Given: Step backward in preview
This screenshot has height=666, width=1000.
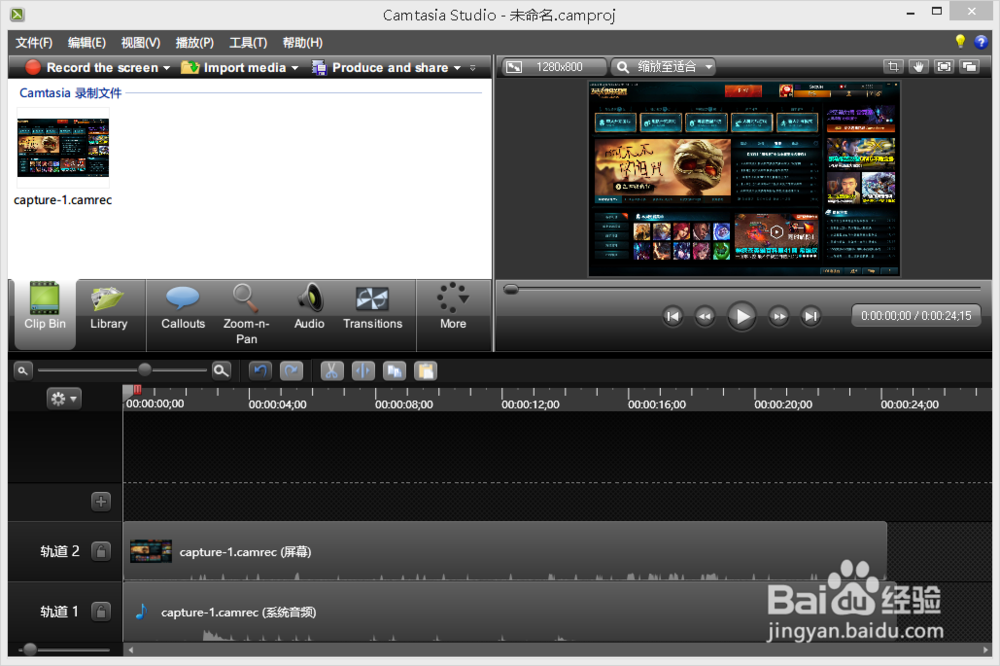Looking at the screenshot, I should (x=705, y=316).
